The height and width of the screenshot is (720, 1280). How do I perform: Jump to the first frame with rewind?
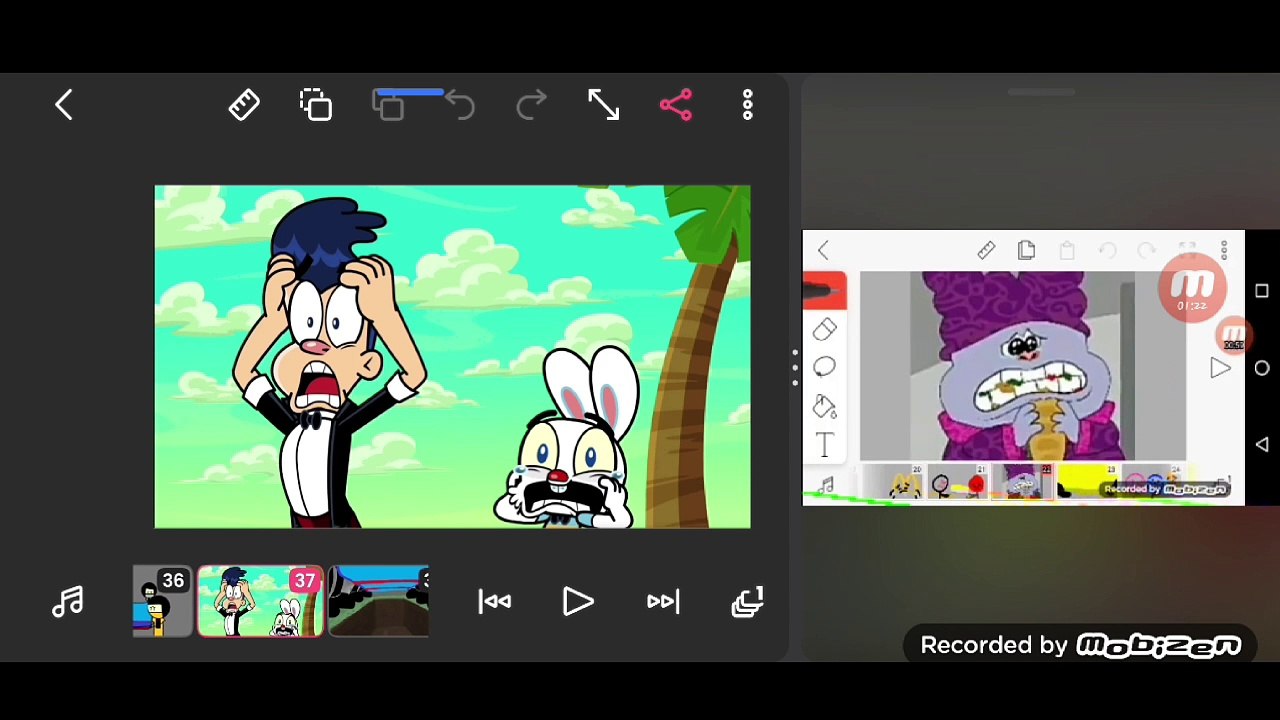494,601
